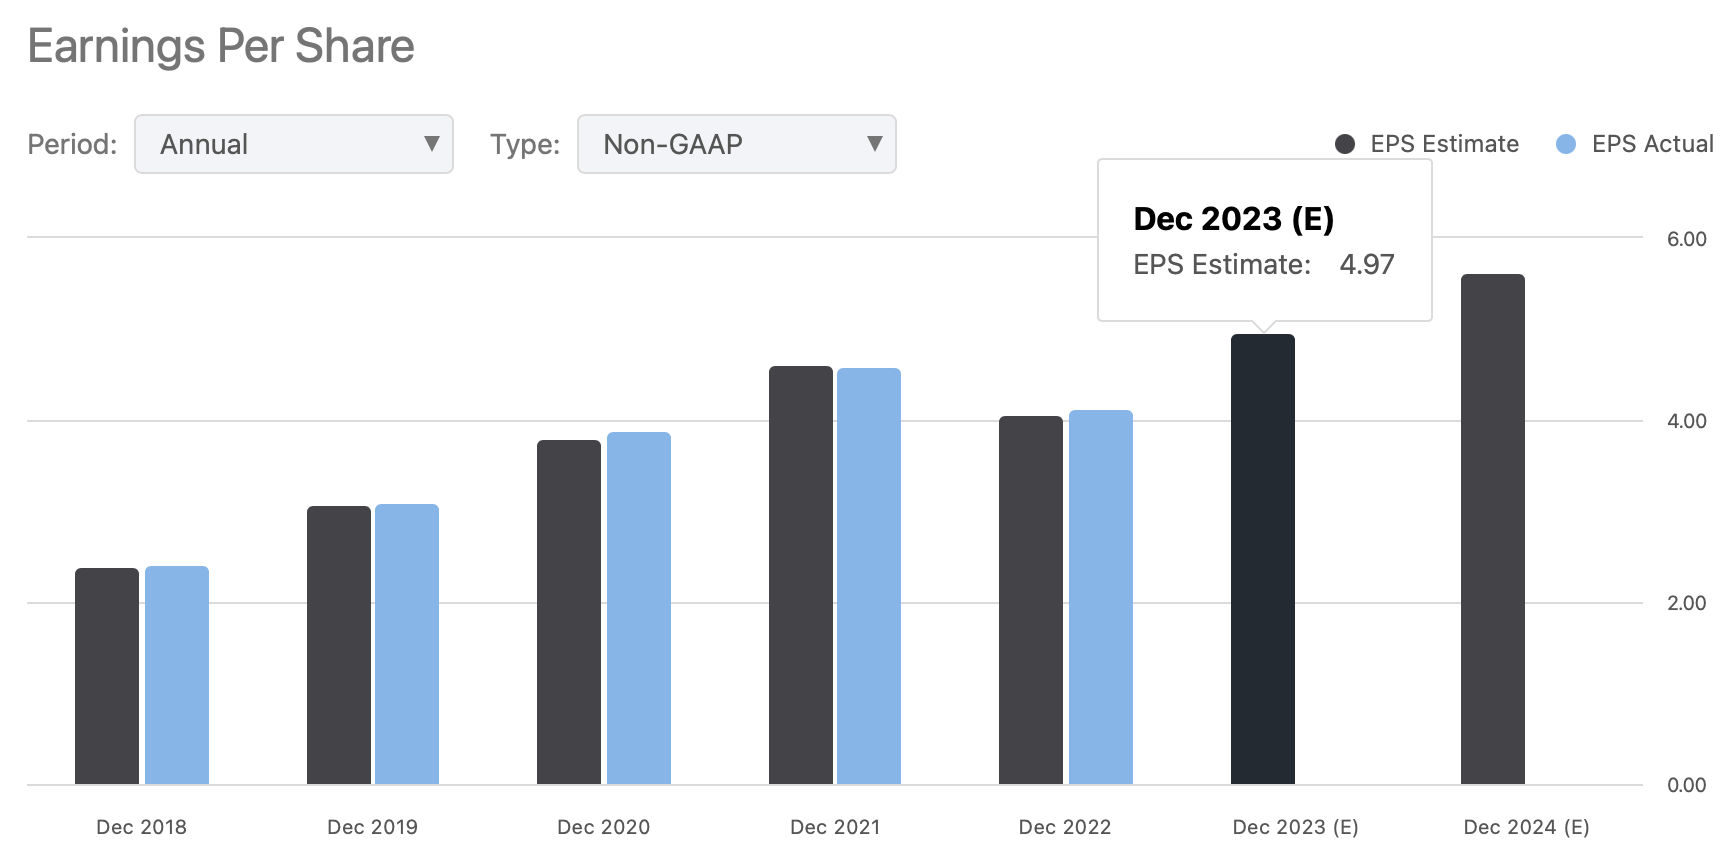
Task: Click the Dec 2022 EPS Estimate bar
Action: coord(1031,600)
